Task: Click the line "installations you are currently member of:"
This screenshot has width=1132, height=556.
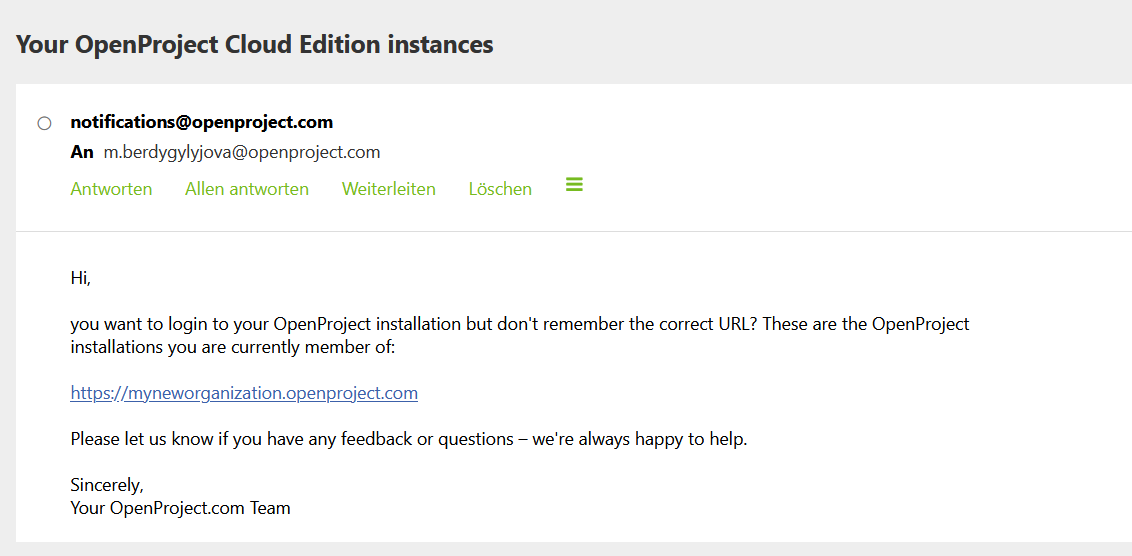Action: point(233,347)
